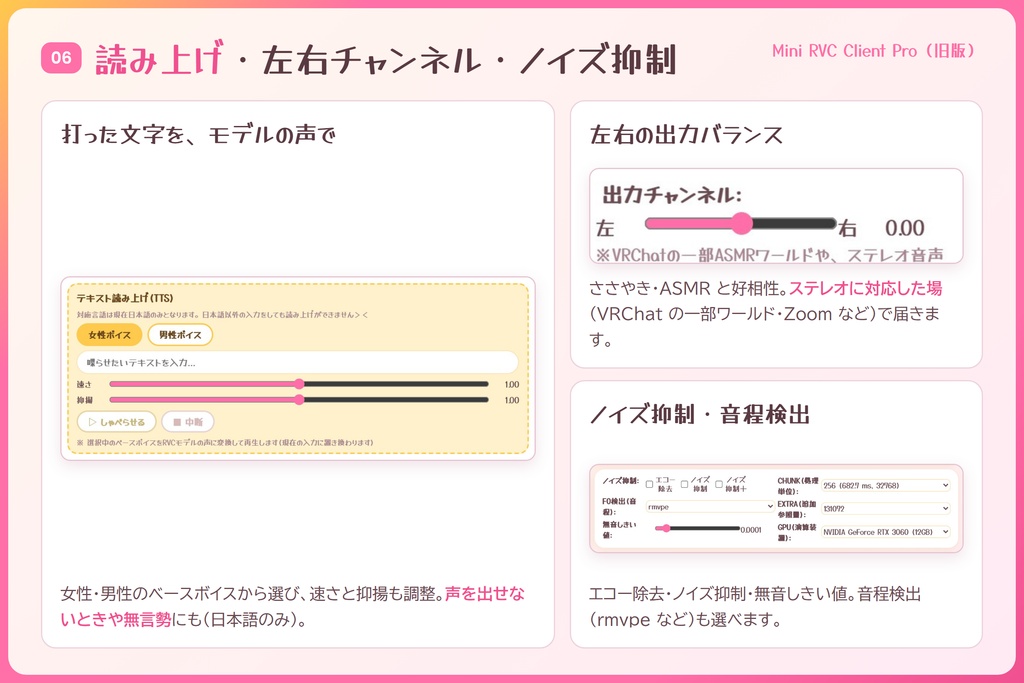Click the 左右の出力バランス heading
1024x683 pixels.
point(686,135)
